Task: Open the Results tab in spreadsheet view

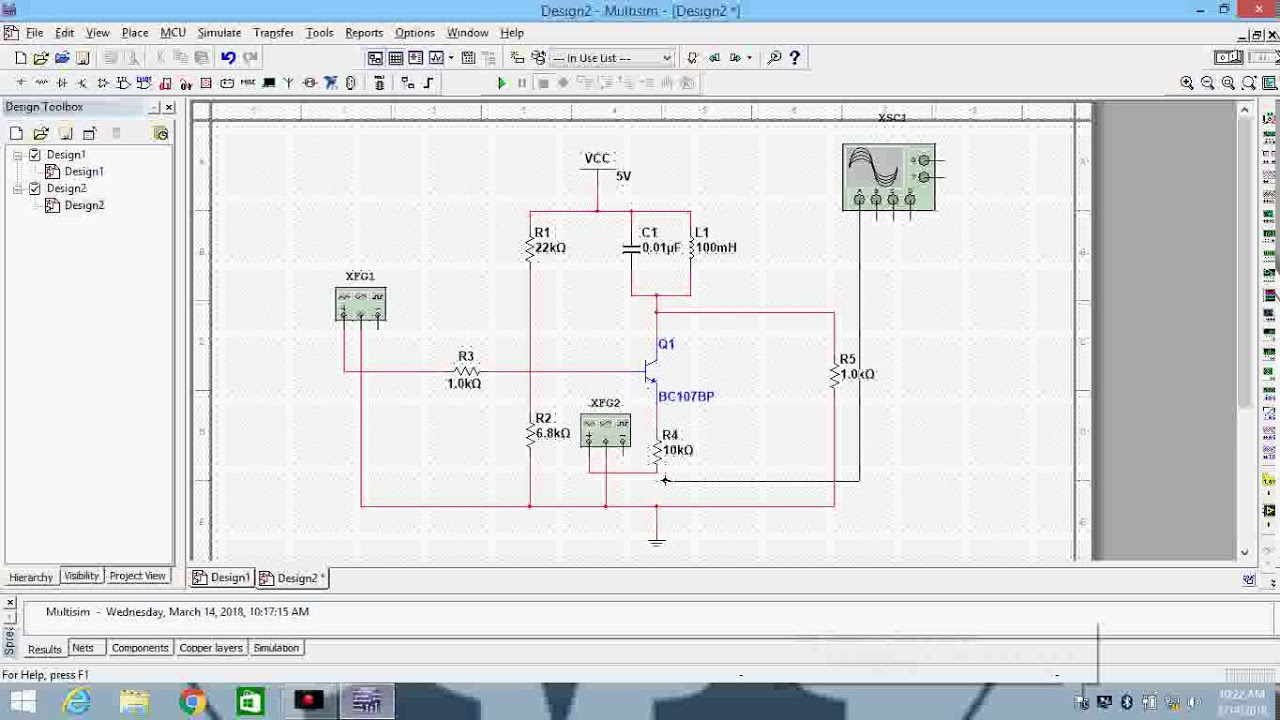Action: click(44, 649)
